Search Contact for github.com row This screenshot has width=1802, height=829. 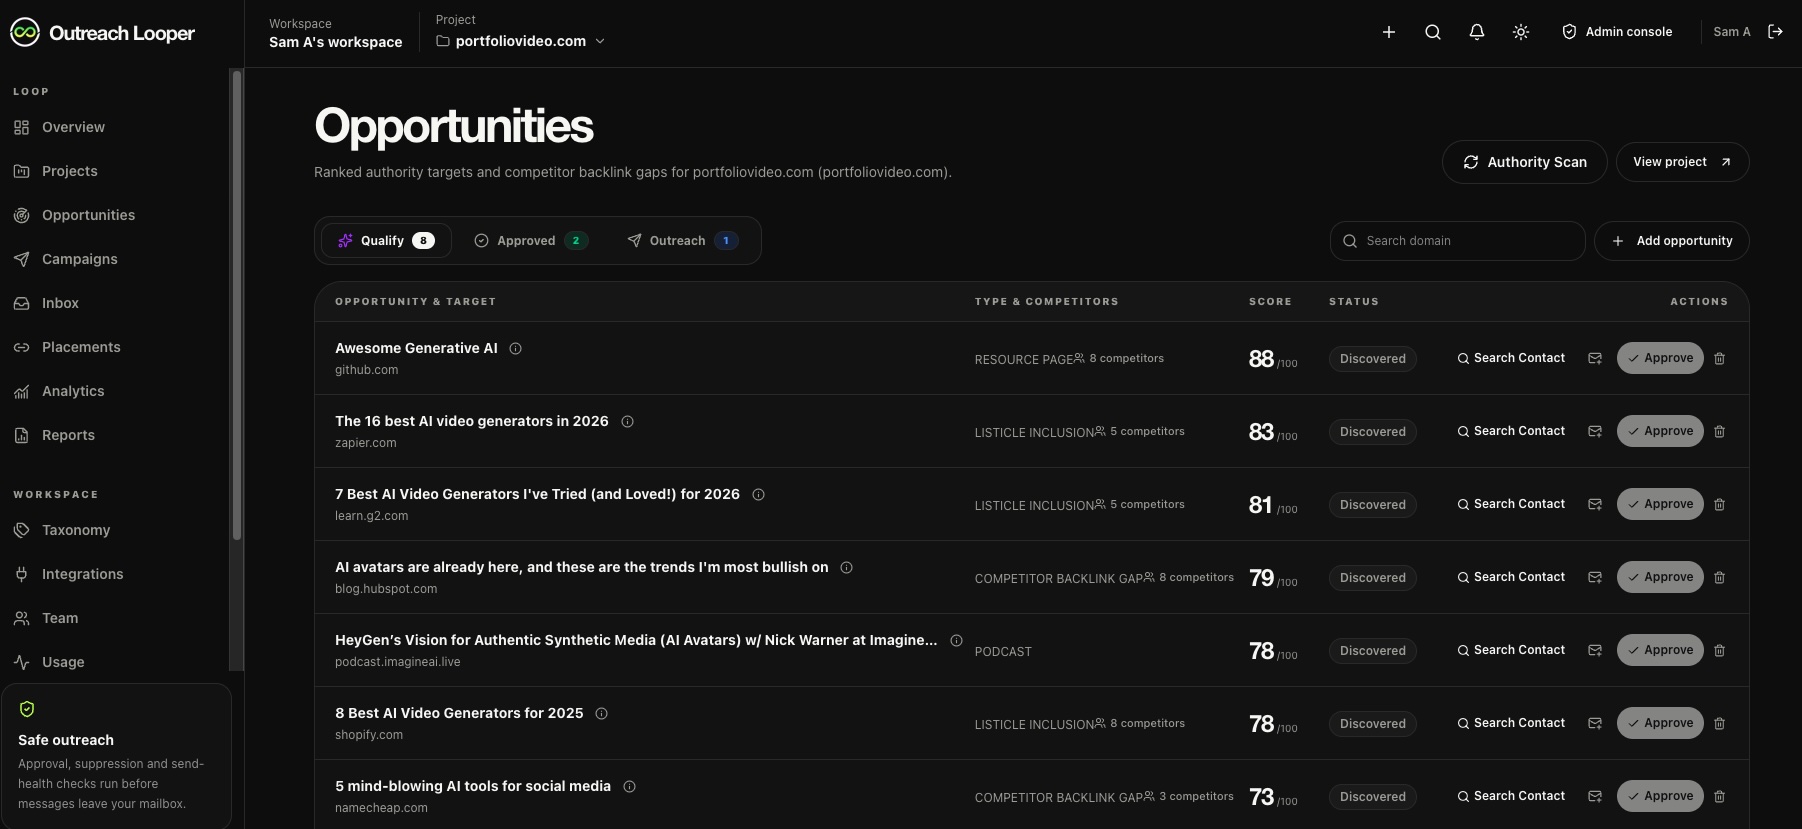pos(1511,358)
